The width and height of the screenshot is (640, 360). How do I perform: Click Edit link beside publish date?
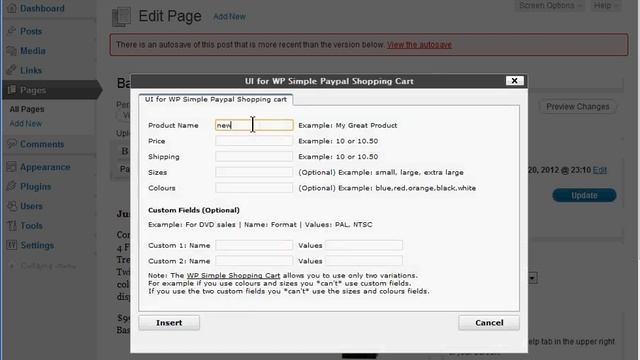tap(600, 170)
